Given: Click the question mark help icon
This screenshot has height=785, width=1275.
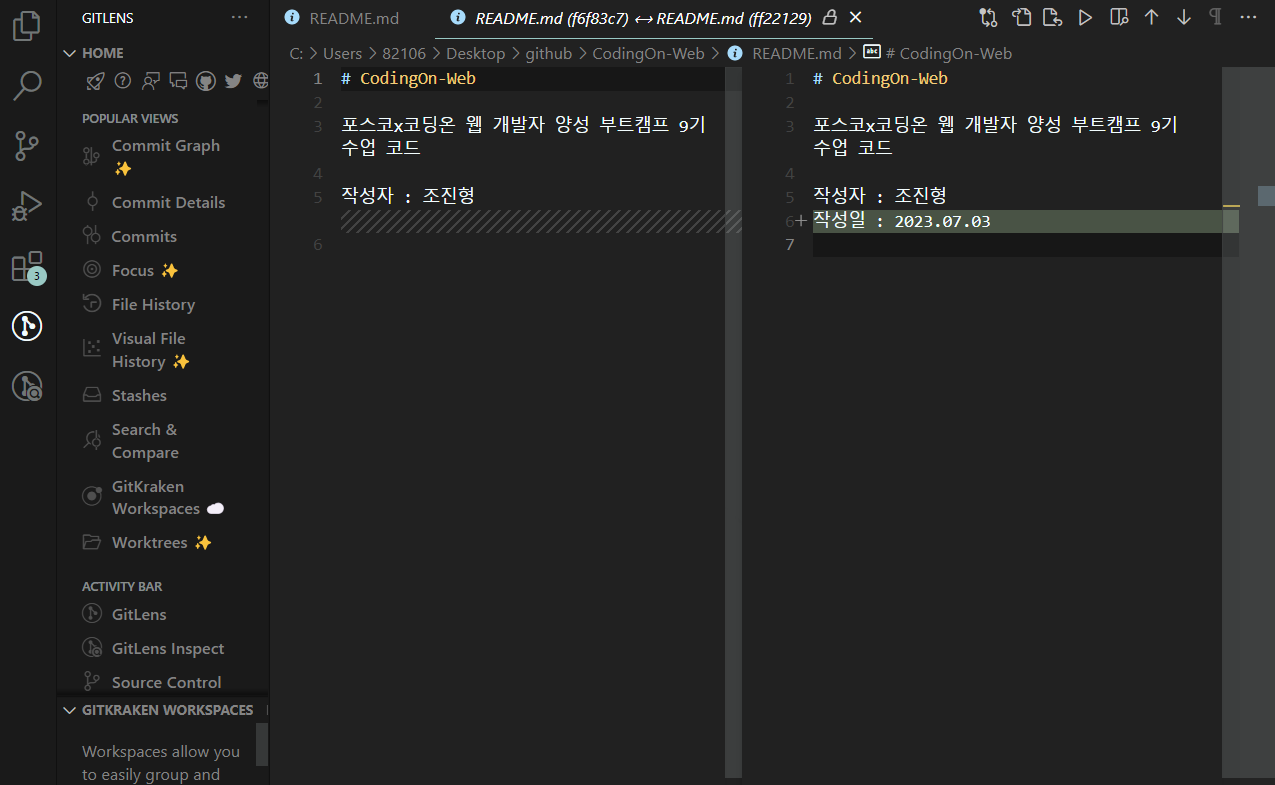Looking at the screenshot, I should [123, 81].
